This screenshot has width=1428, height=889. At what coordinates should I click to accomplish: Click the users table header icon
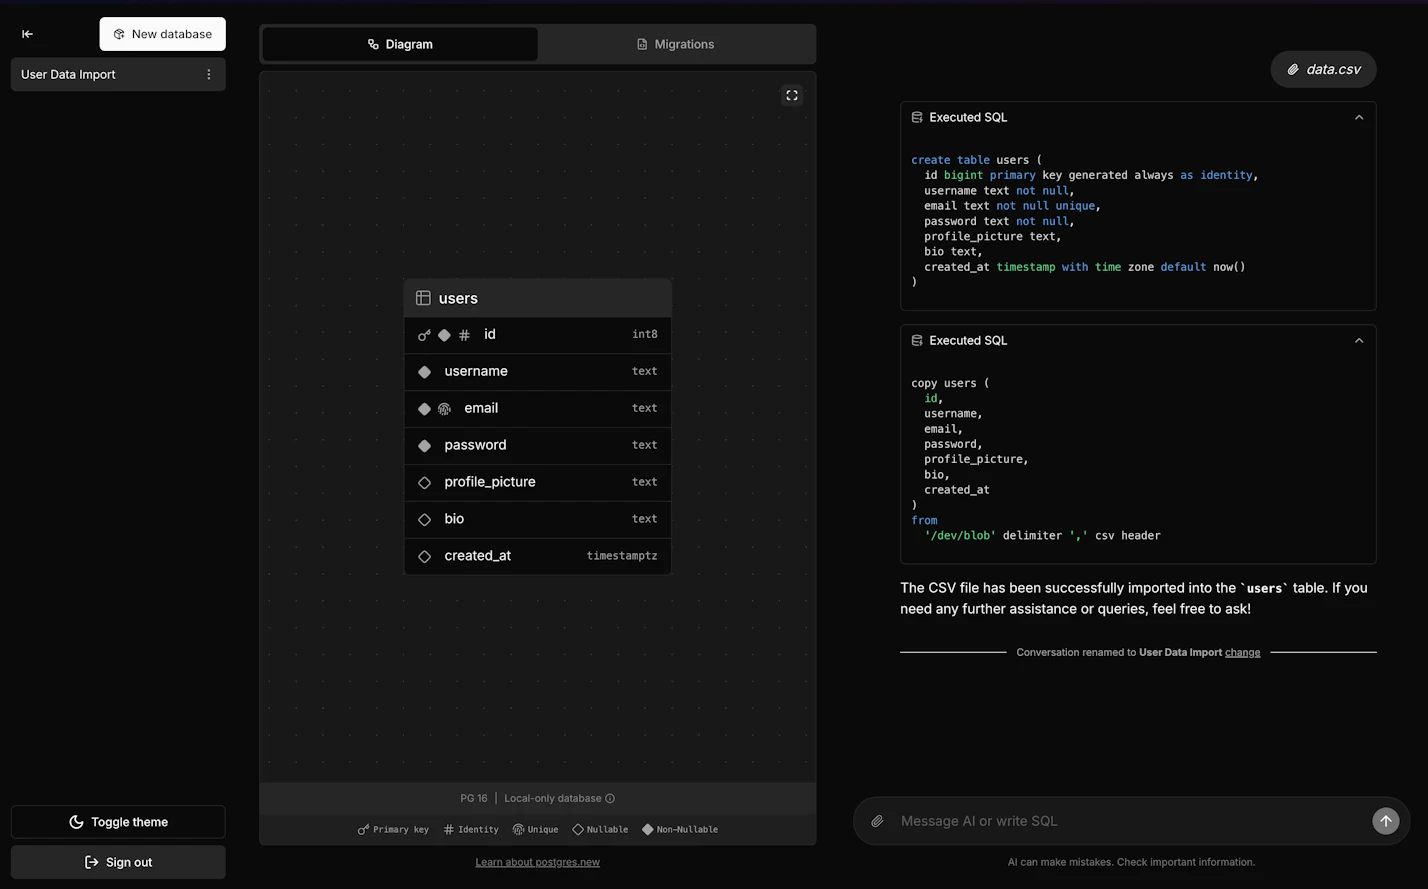[x=423, y=298]
